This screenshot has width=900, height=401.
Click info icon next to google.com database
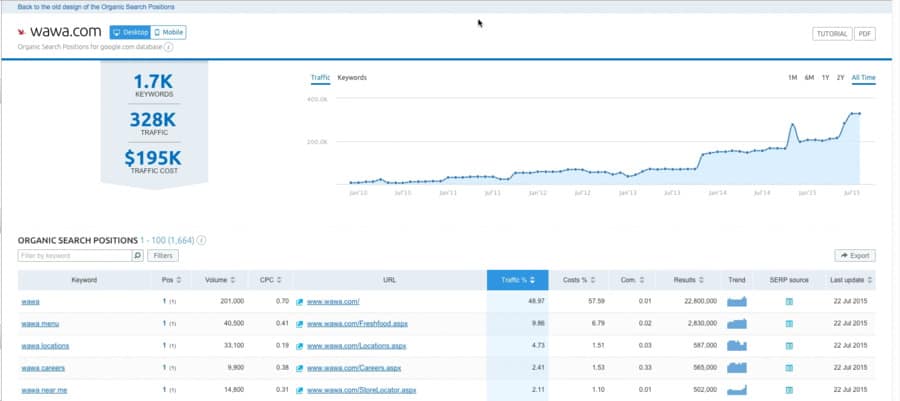tap(168, 47)
